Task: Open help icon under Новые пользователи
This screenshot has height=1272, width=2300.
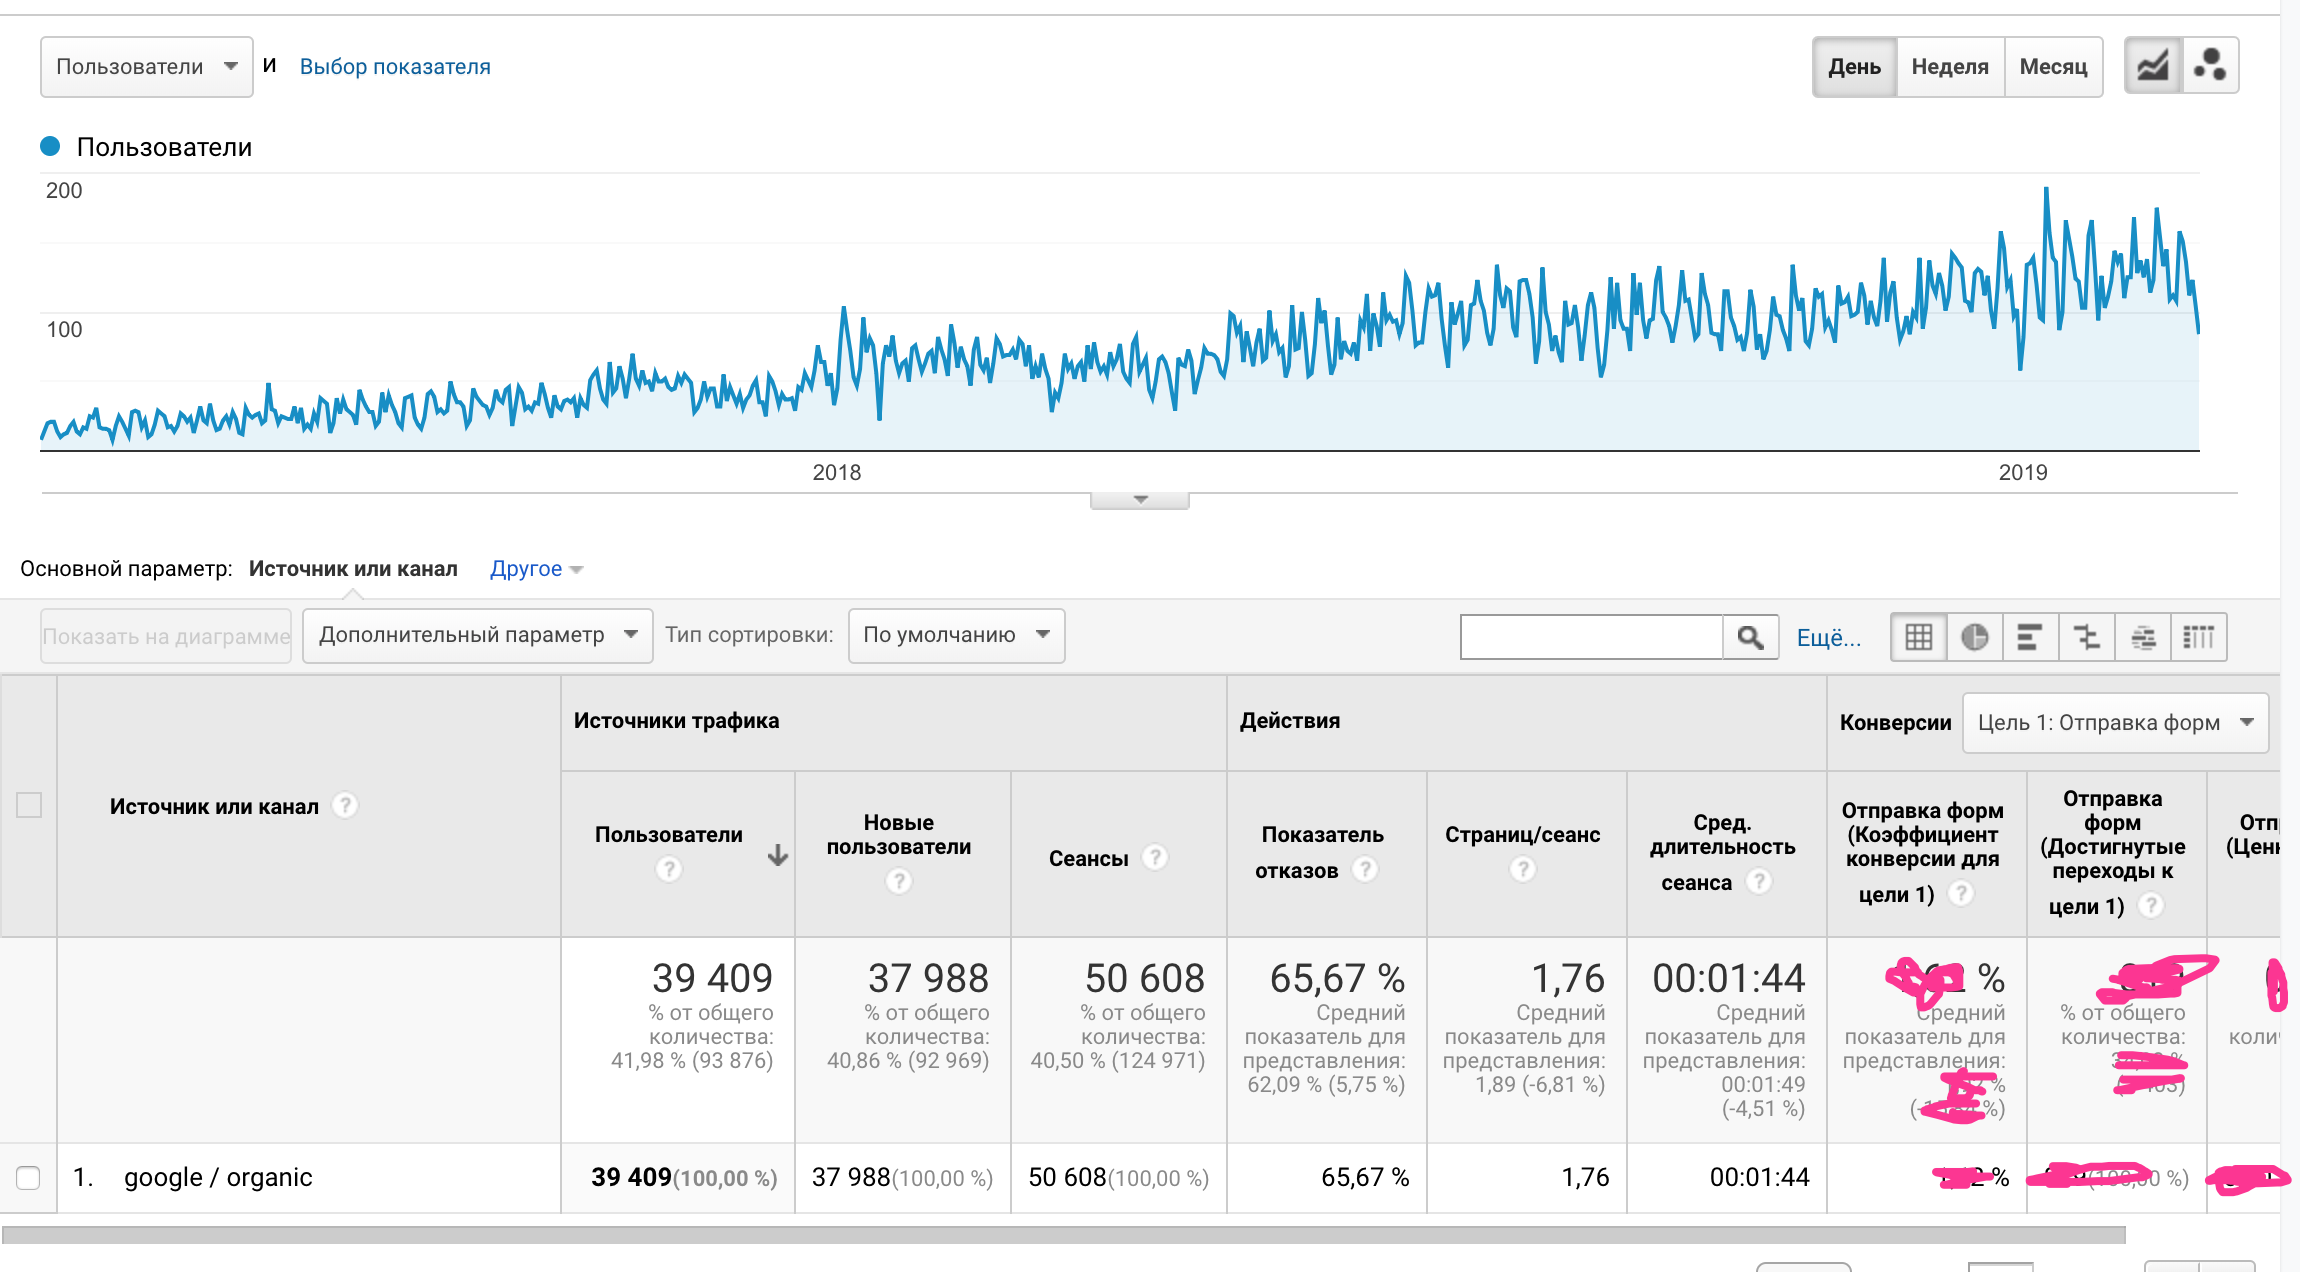Action: pos(899,881)
